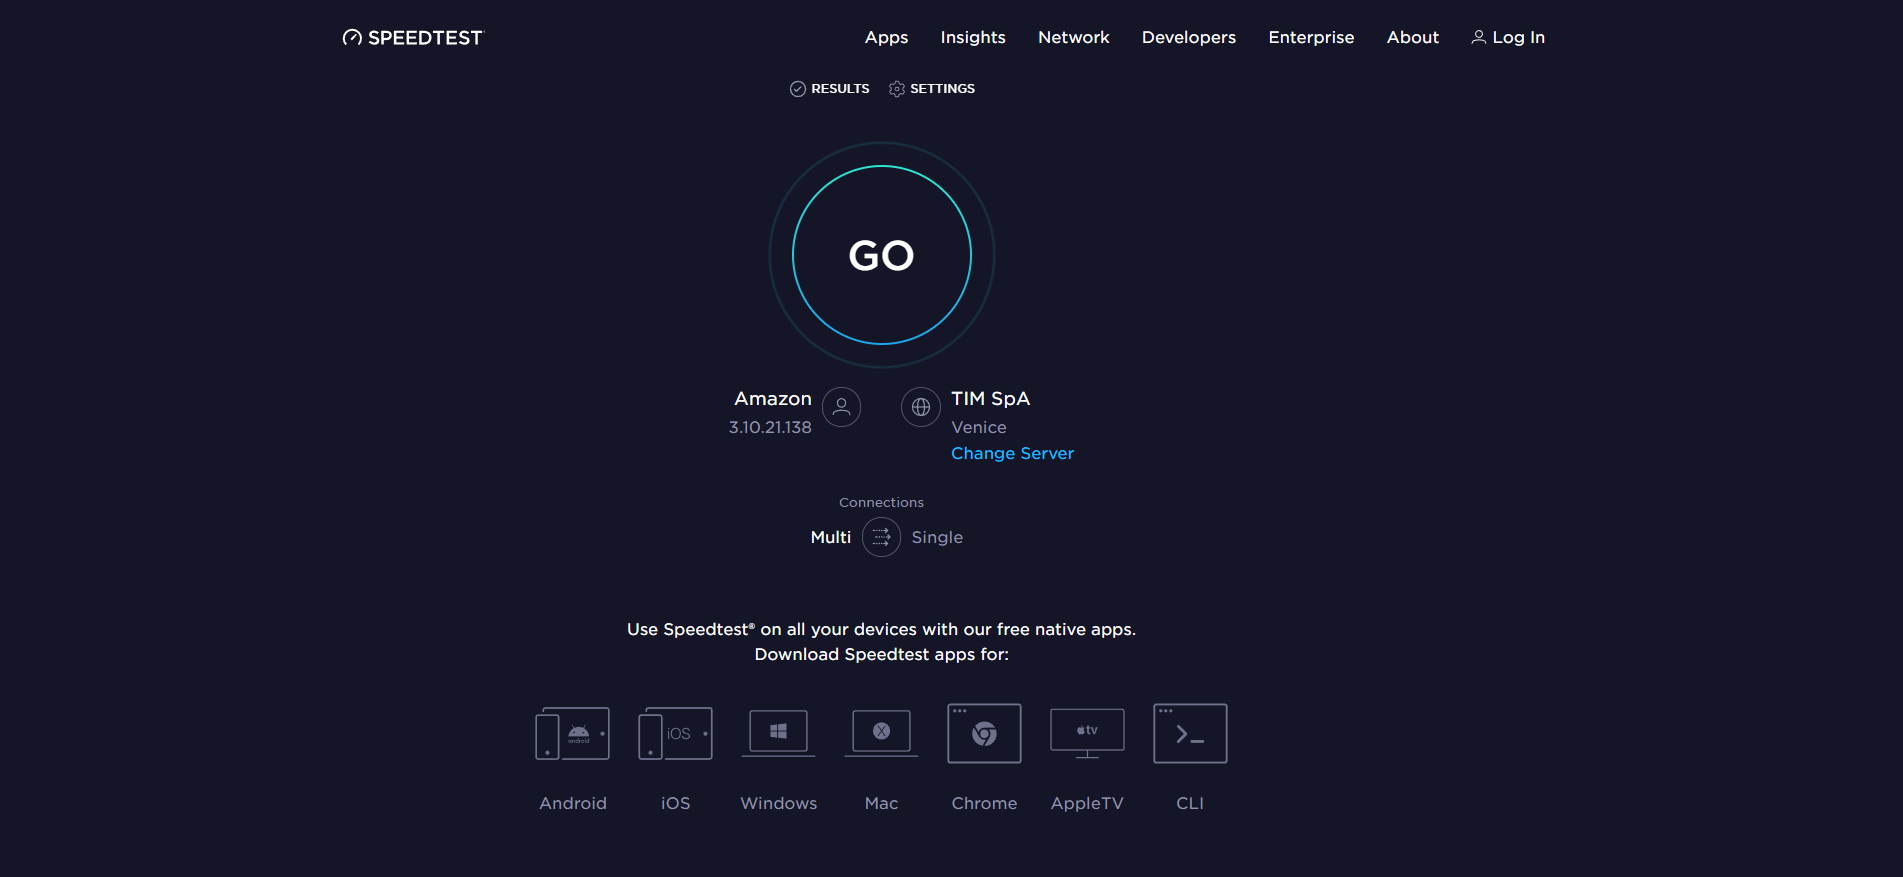The height and width of the screenshot is (877, 1903).
Task: Click the Mac app icon
Action: point(881,733)
